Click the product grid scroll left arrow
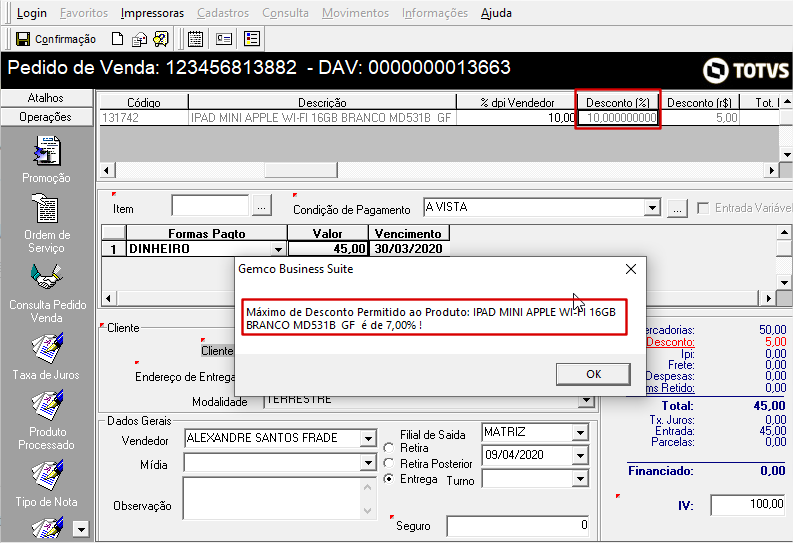Viewport: 793px width, 543px height. coord(106,170)
